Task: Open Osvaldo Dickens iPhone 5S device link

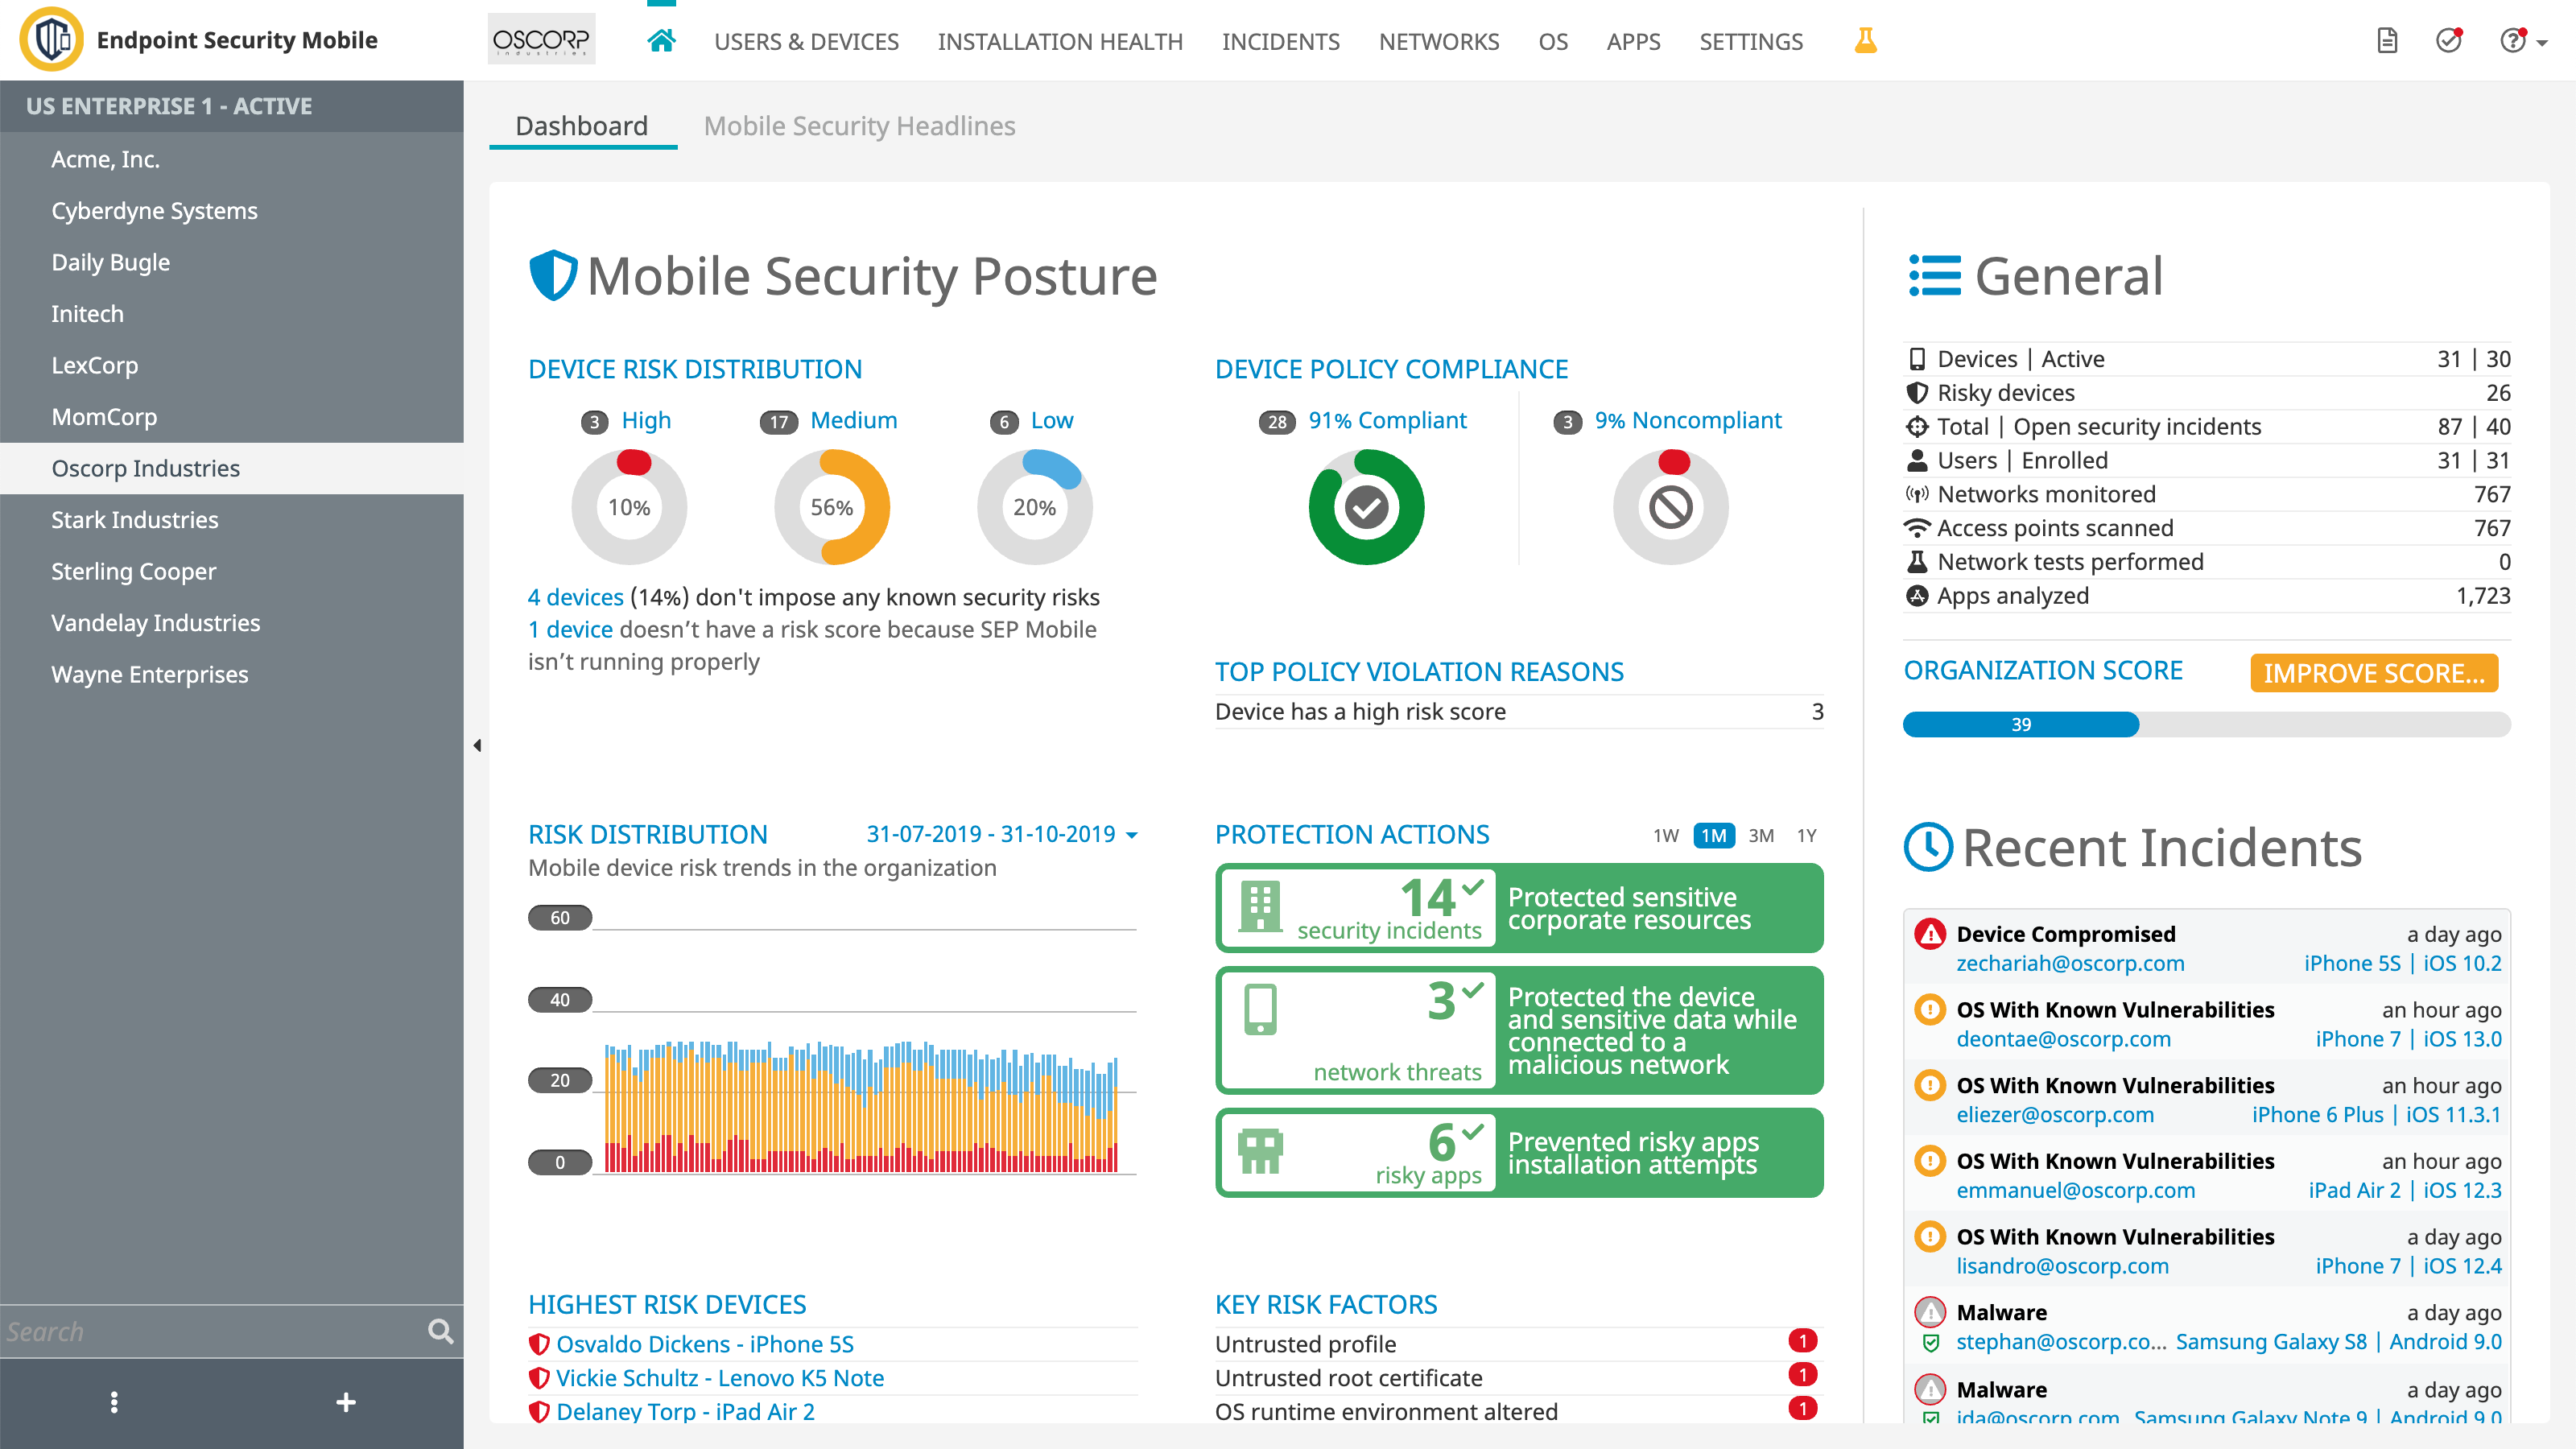Action: coord(704,1344)
